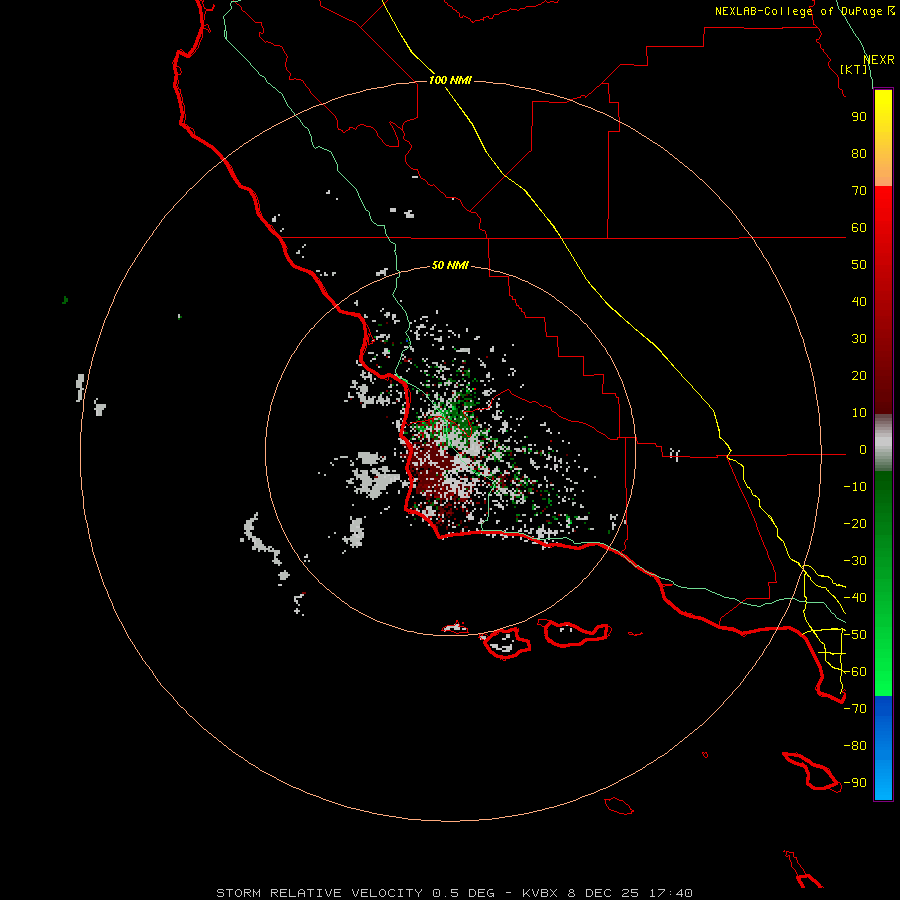Click the 20 value on the velocity scale

[x=859, y=376]
